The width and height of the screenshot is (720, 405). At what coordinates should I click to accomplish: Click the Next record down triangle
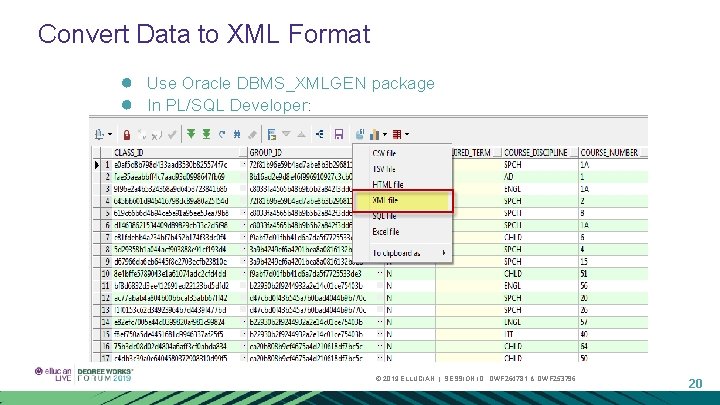click(x=286, y=134)
